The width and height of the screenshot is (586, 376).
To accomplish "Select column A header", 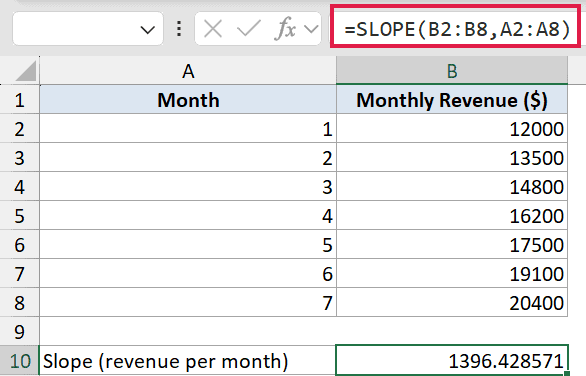I will [x=188, y=71].
